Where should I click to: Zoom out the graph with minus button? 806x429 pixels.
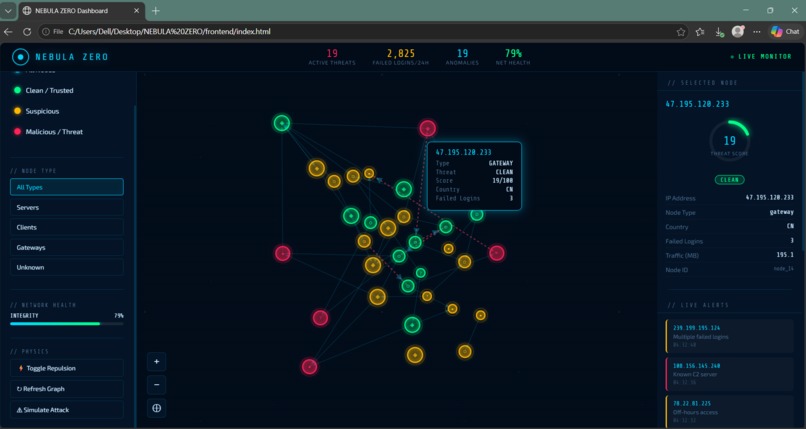157,385
